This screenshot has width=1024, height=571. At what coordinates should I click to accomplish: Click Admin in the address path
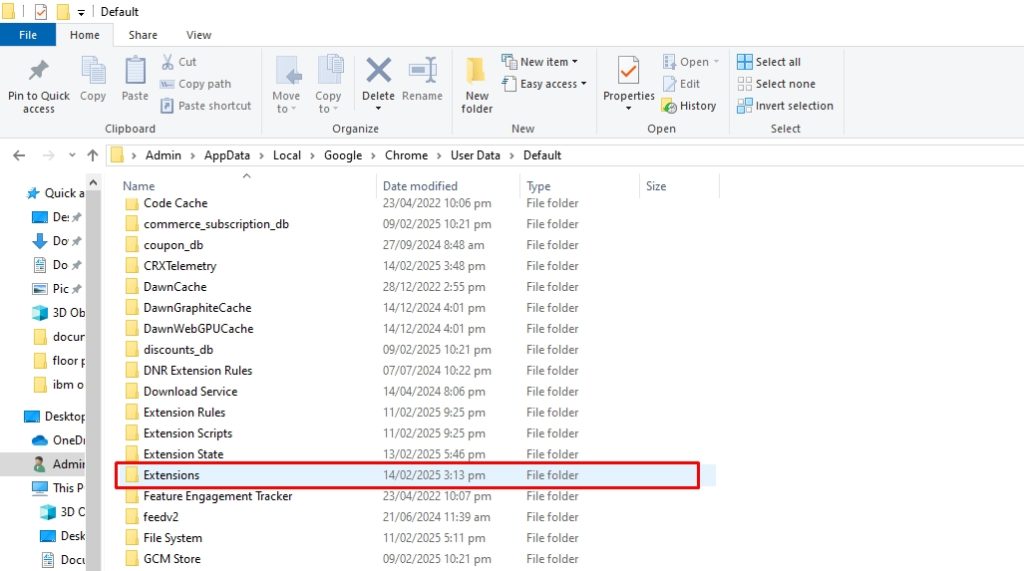(163, 155)
